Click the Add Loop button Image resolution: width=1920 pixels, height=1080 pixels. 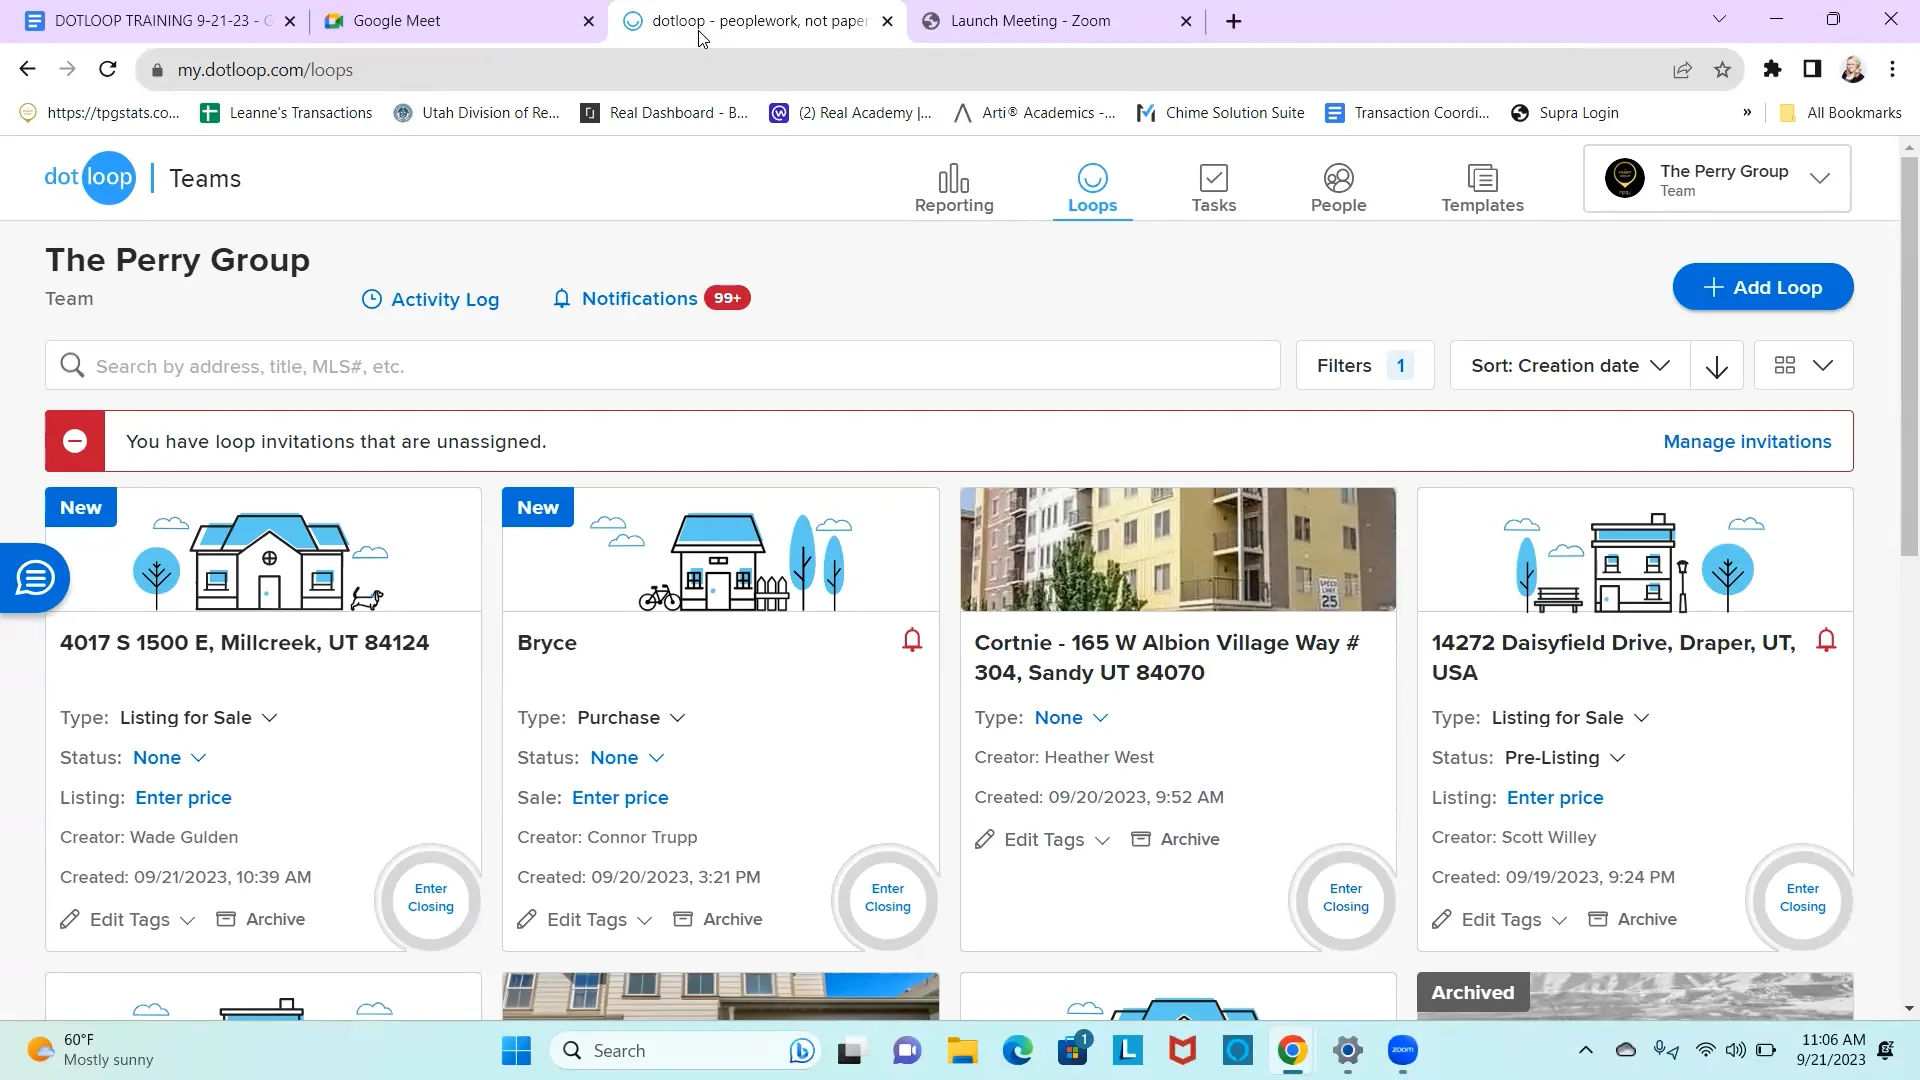(x=1762, y=288)
